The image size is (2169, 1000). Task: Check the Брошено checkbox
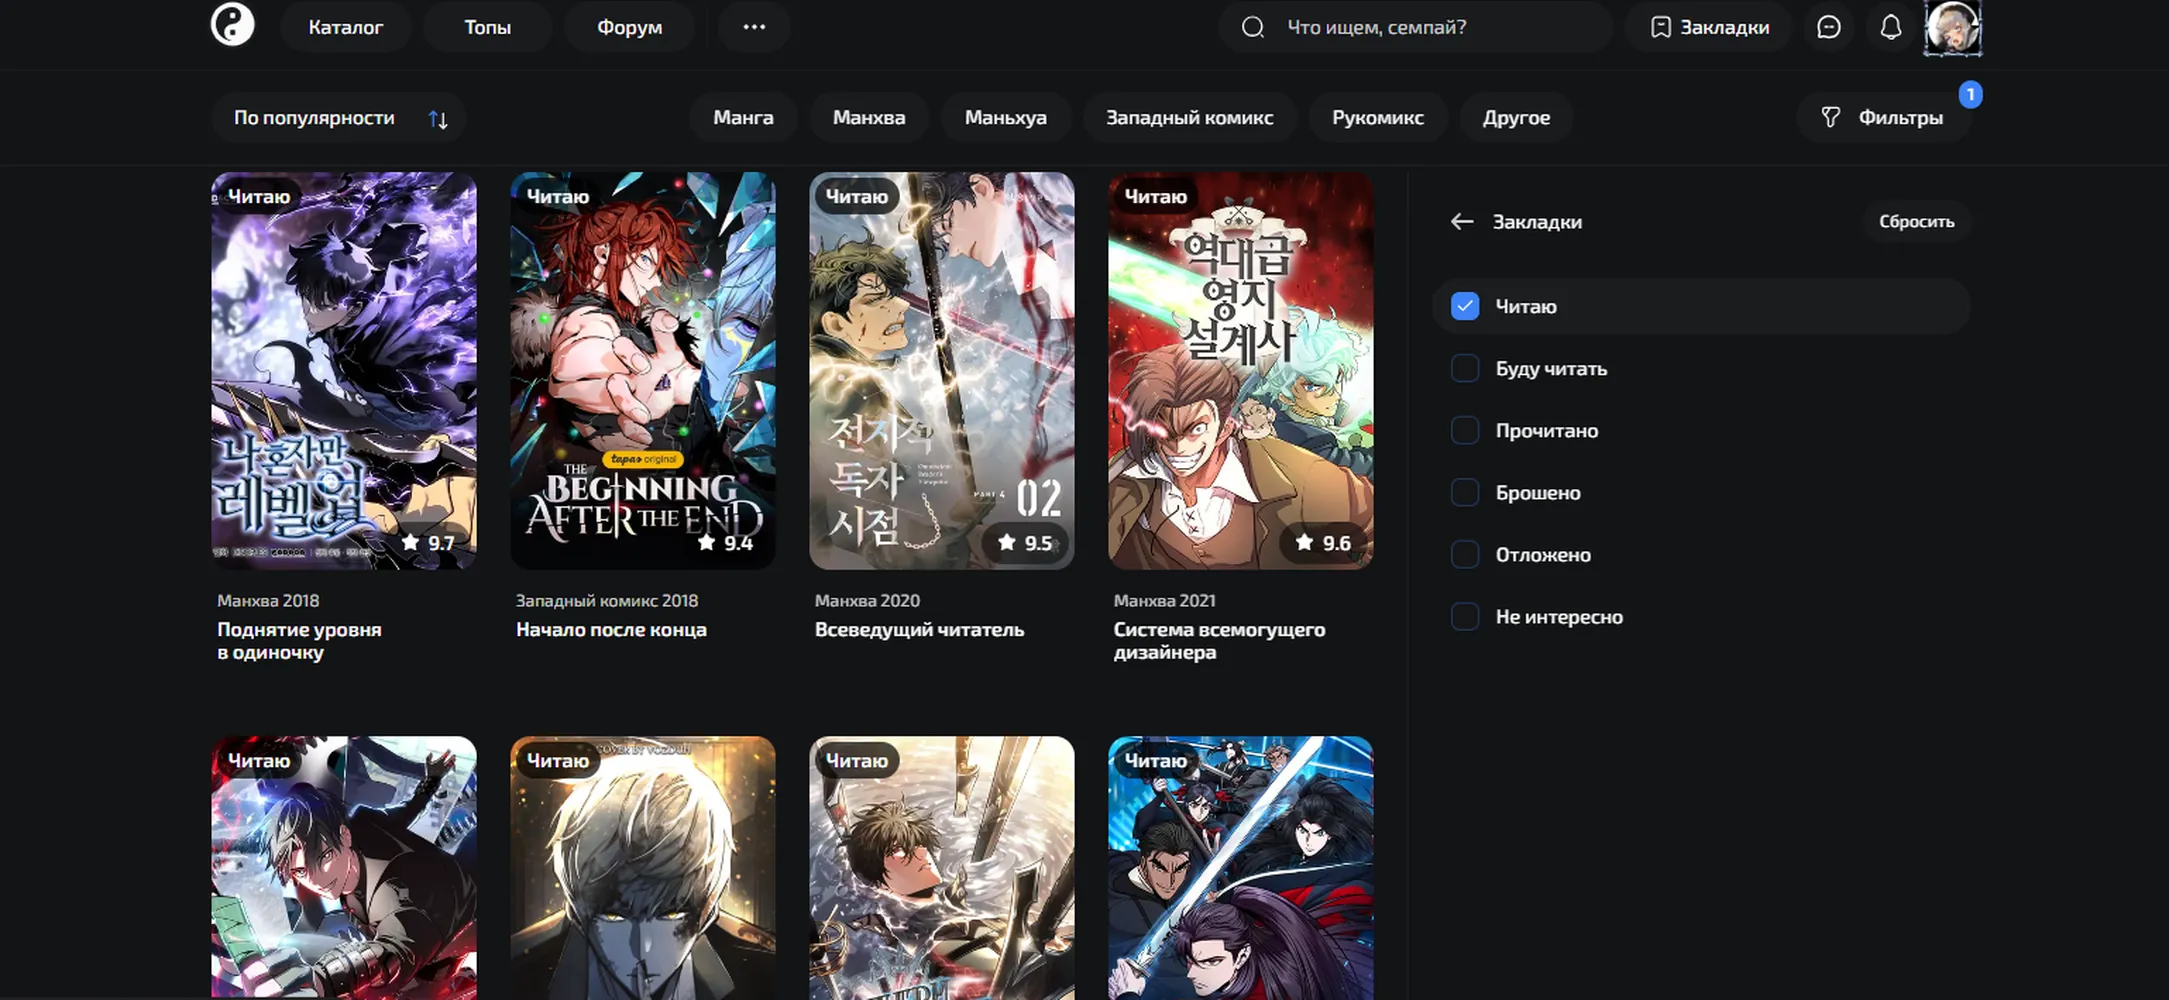click(1464, 492)
